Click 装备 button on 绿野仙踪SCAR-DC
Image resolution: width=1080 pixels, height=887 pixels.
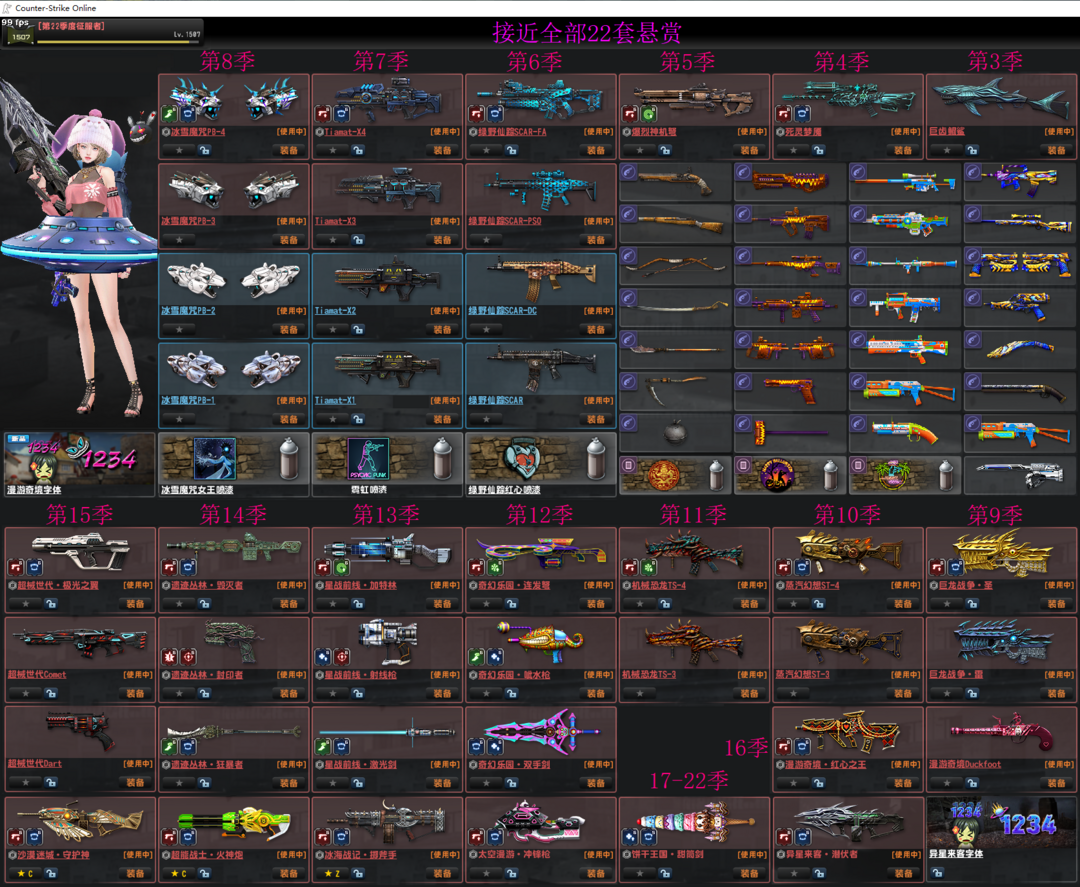[x=596, y=329]
